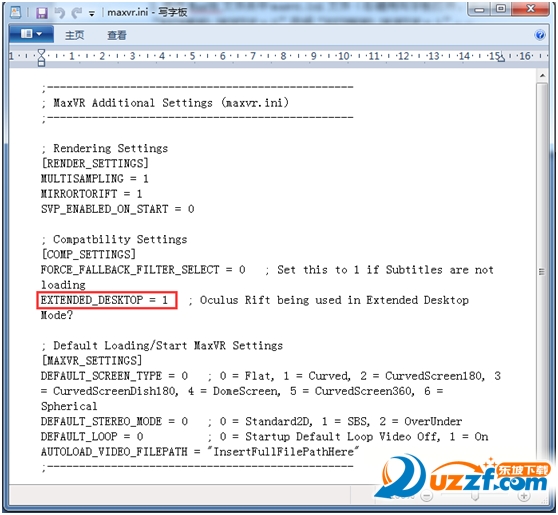Click the Redo arrow icon
This screenshot has width=558, height=515.
(76, 13)
